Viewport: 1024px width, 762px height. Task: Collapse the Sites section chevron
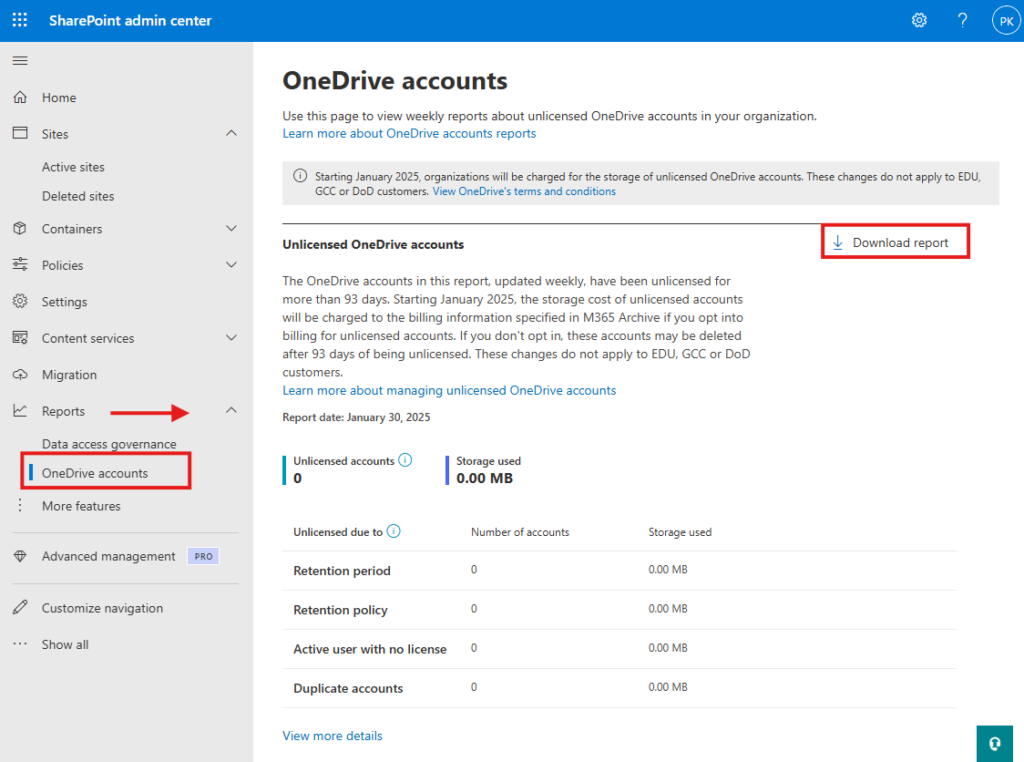(231, 133)
